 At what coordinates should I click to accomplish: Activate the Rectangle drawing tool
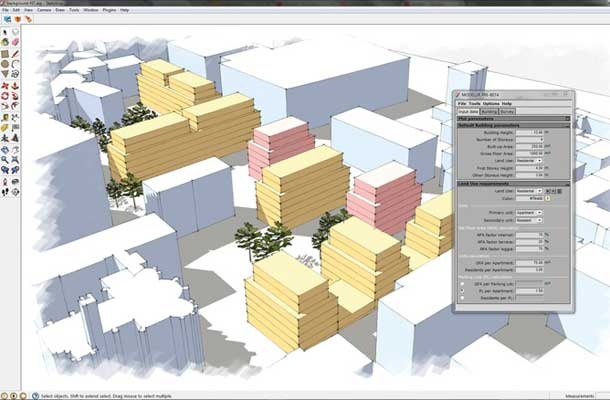click(5, 54)
